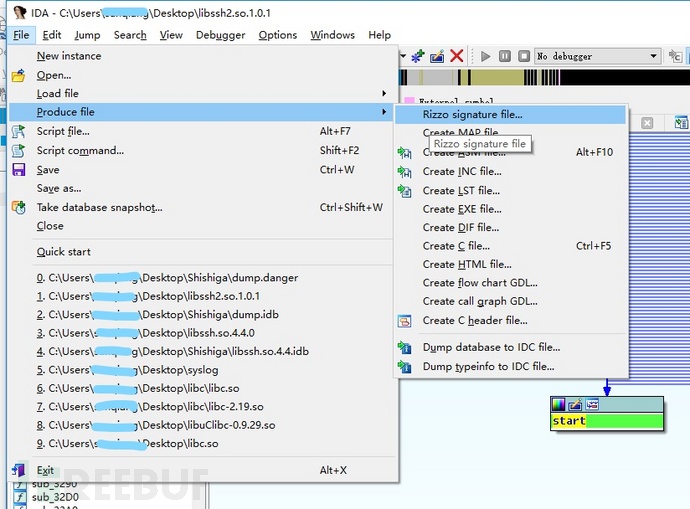Open recent file libssh2.so.1.0.1

pyautogui.click(x=201, y=296)
